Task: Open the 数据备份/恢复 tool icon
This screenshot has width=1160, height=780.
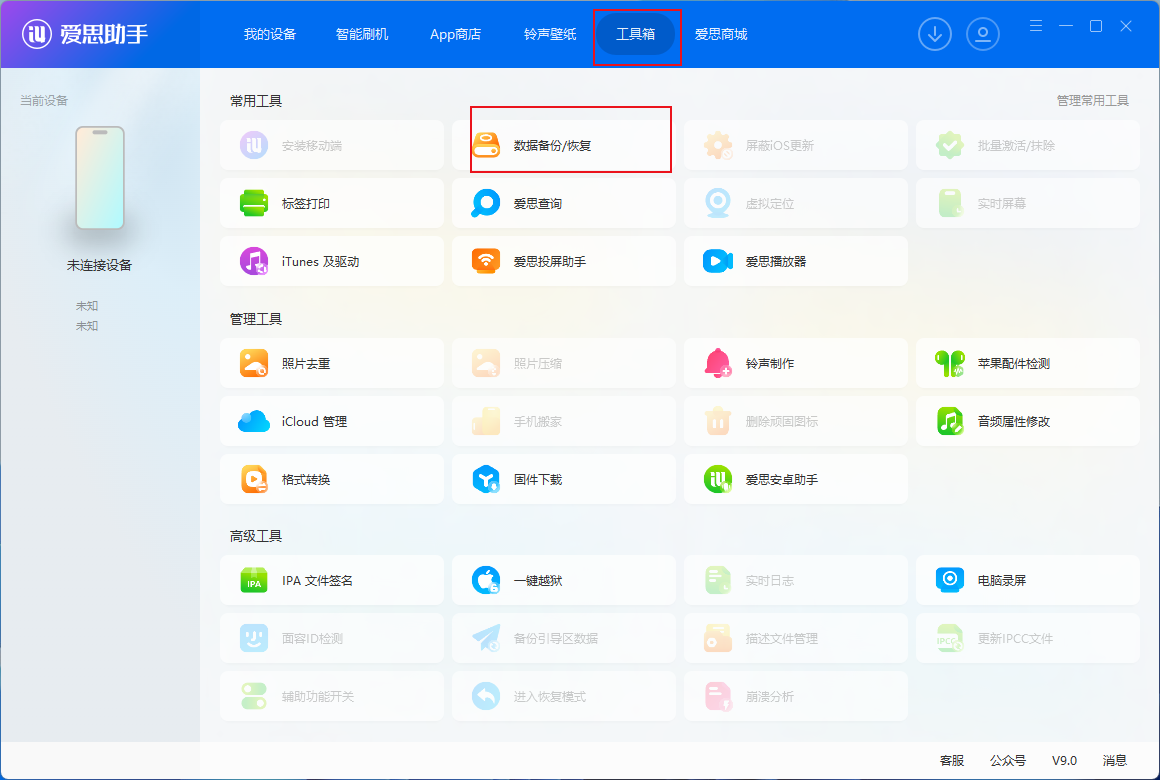Action: [486, 145]
